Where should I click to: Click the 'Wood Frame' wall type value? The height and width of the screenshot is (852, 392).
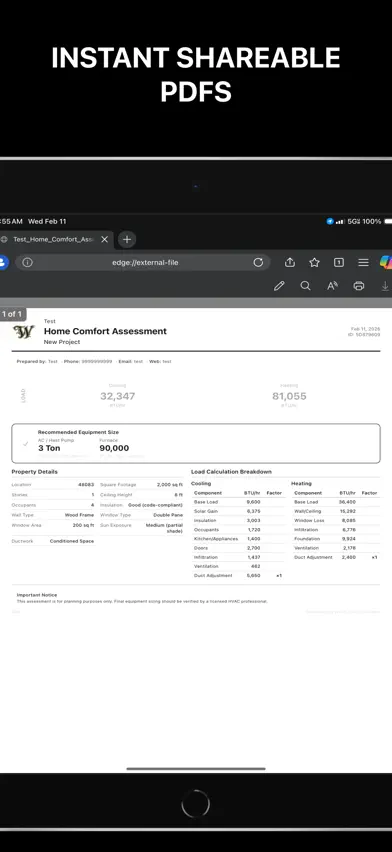[x=79, y=515]
